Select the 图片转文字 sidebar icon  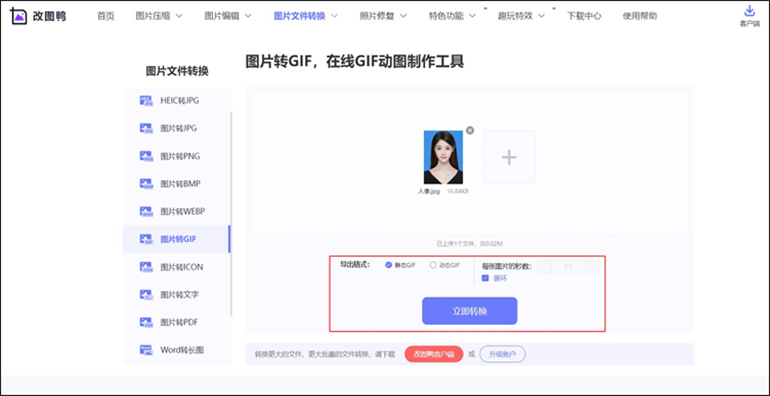(x=146, y=295)
